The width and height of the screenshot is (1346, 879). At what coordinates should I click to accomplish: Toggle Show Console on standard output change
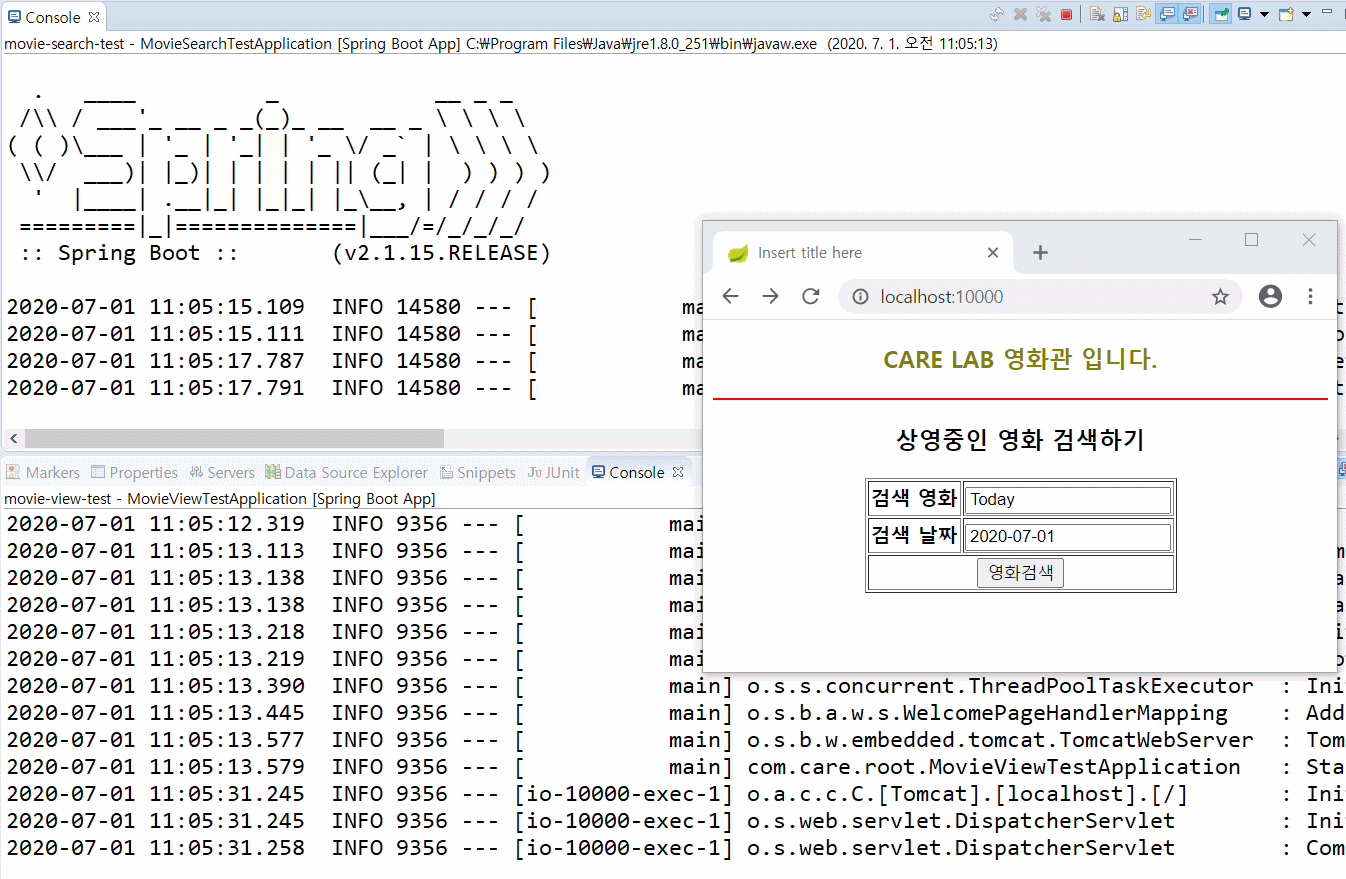tap(1166, 14)
